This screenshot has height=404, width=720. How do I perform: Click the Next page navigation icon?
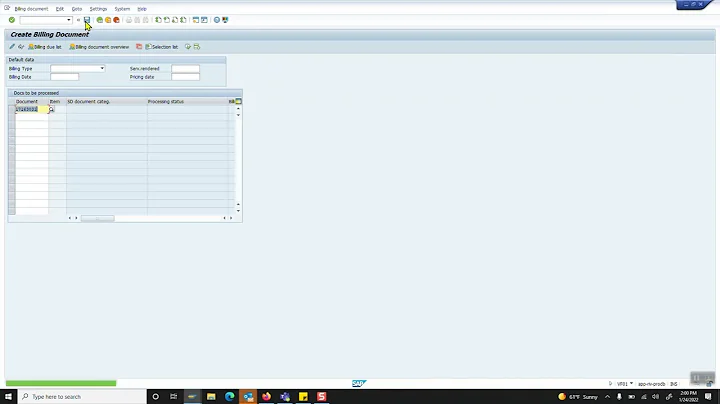click(x=175, y=20)
